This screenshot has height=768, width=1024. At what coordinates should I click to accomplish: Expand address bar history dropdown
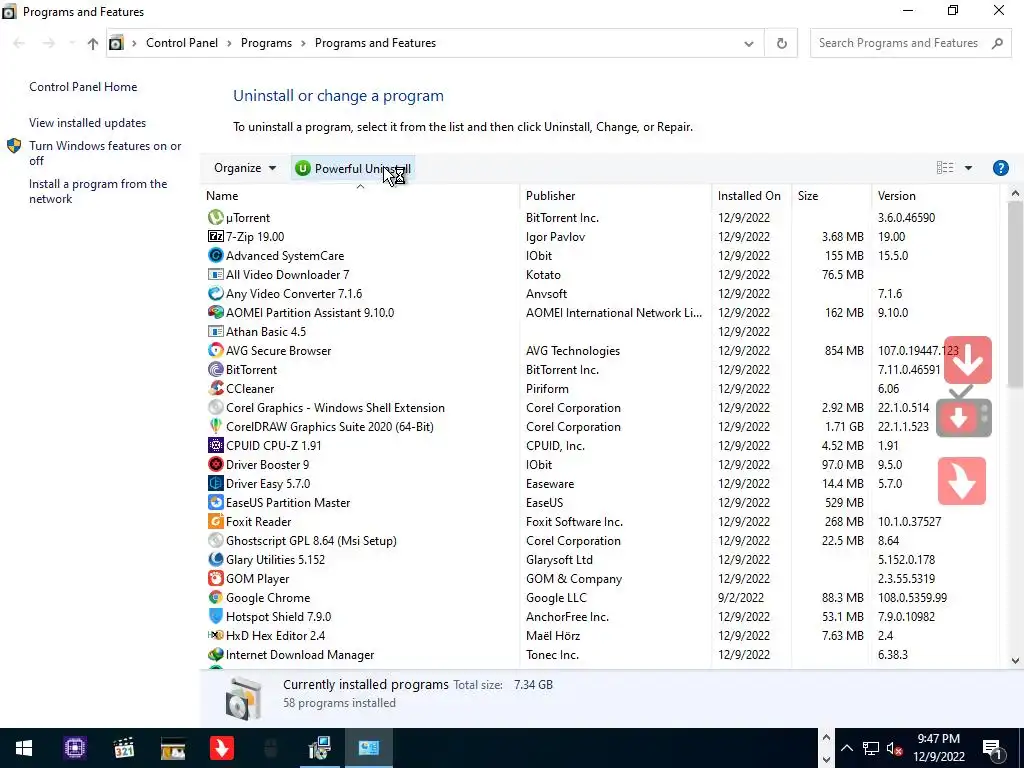click(748, 44)
